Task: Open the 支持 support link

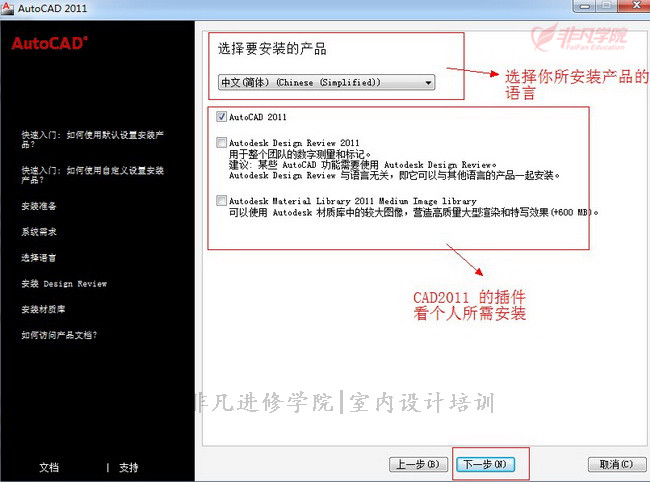Action: 129,467
